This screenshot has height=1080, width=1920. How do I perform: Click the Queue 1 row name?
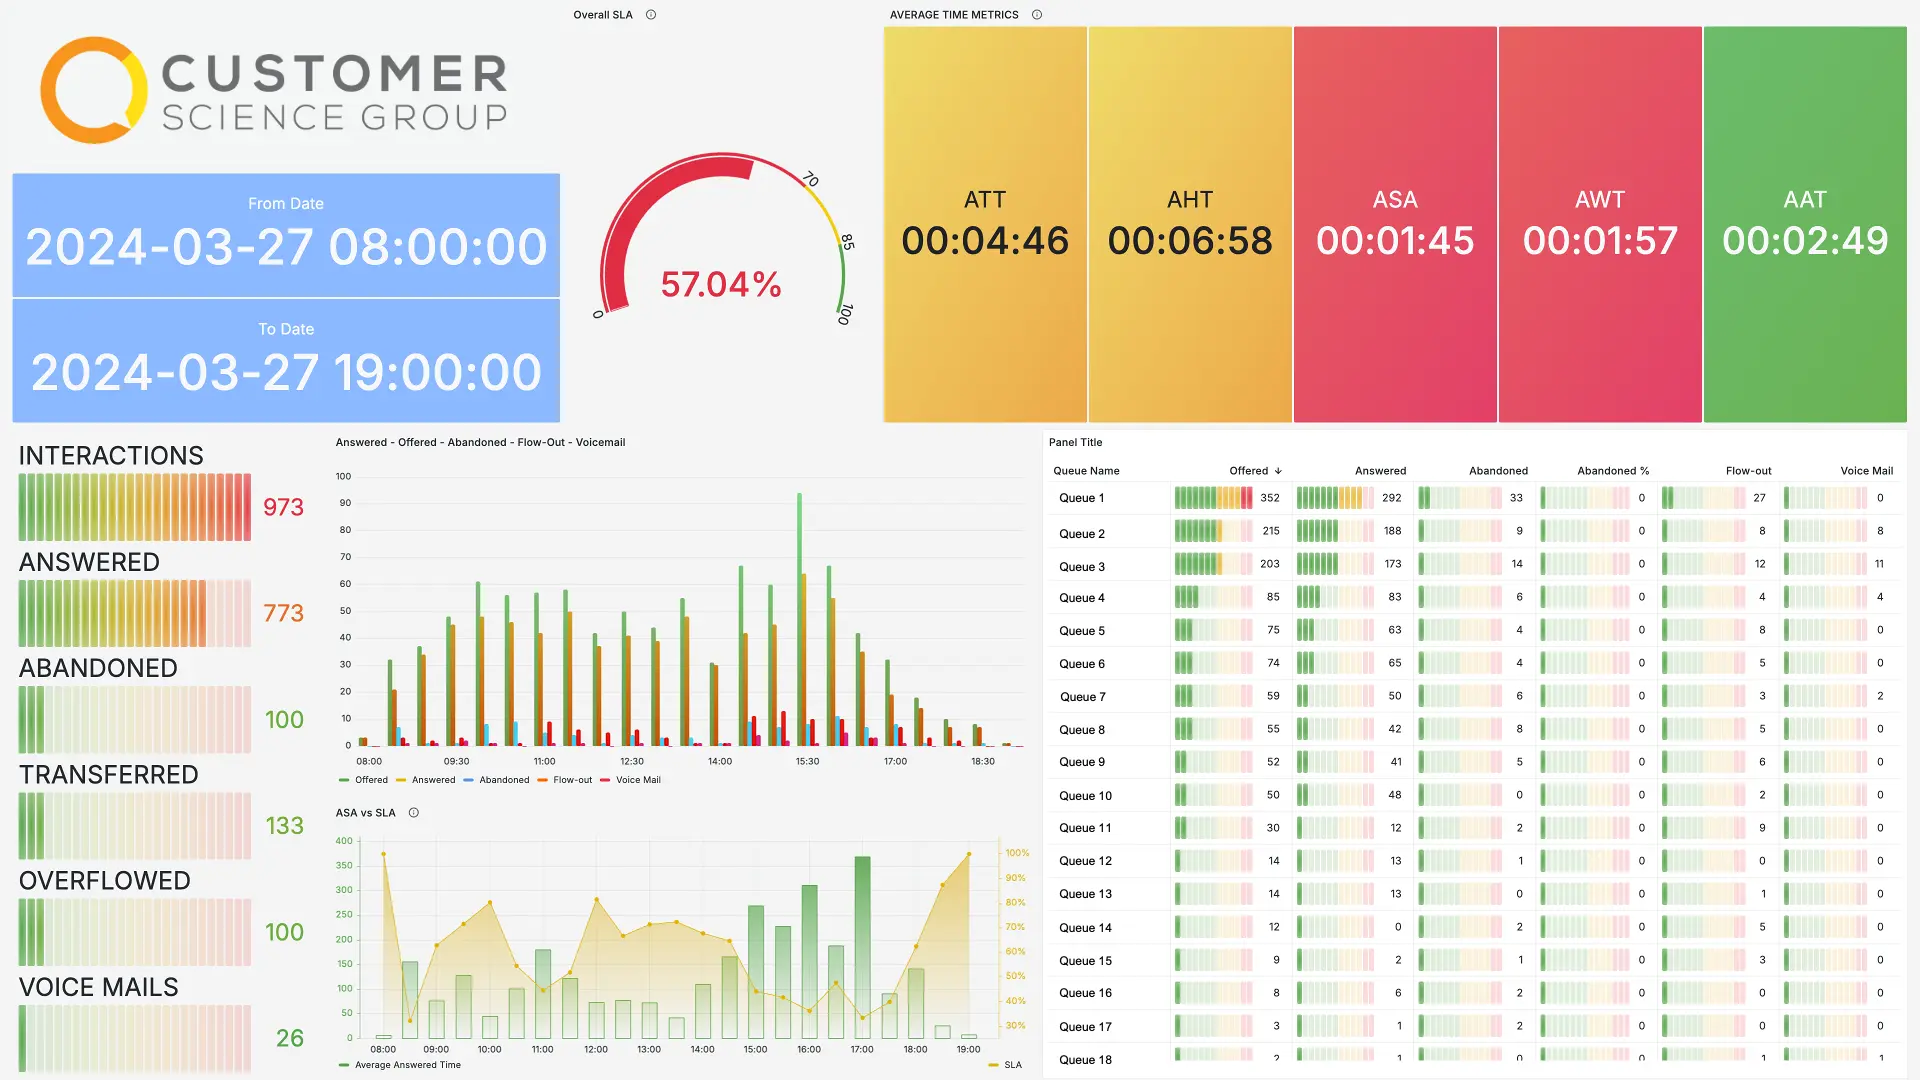point(1081,498)
